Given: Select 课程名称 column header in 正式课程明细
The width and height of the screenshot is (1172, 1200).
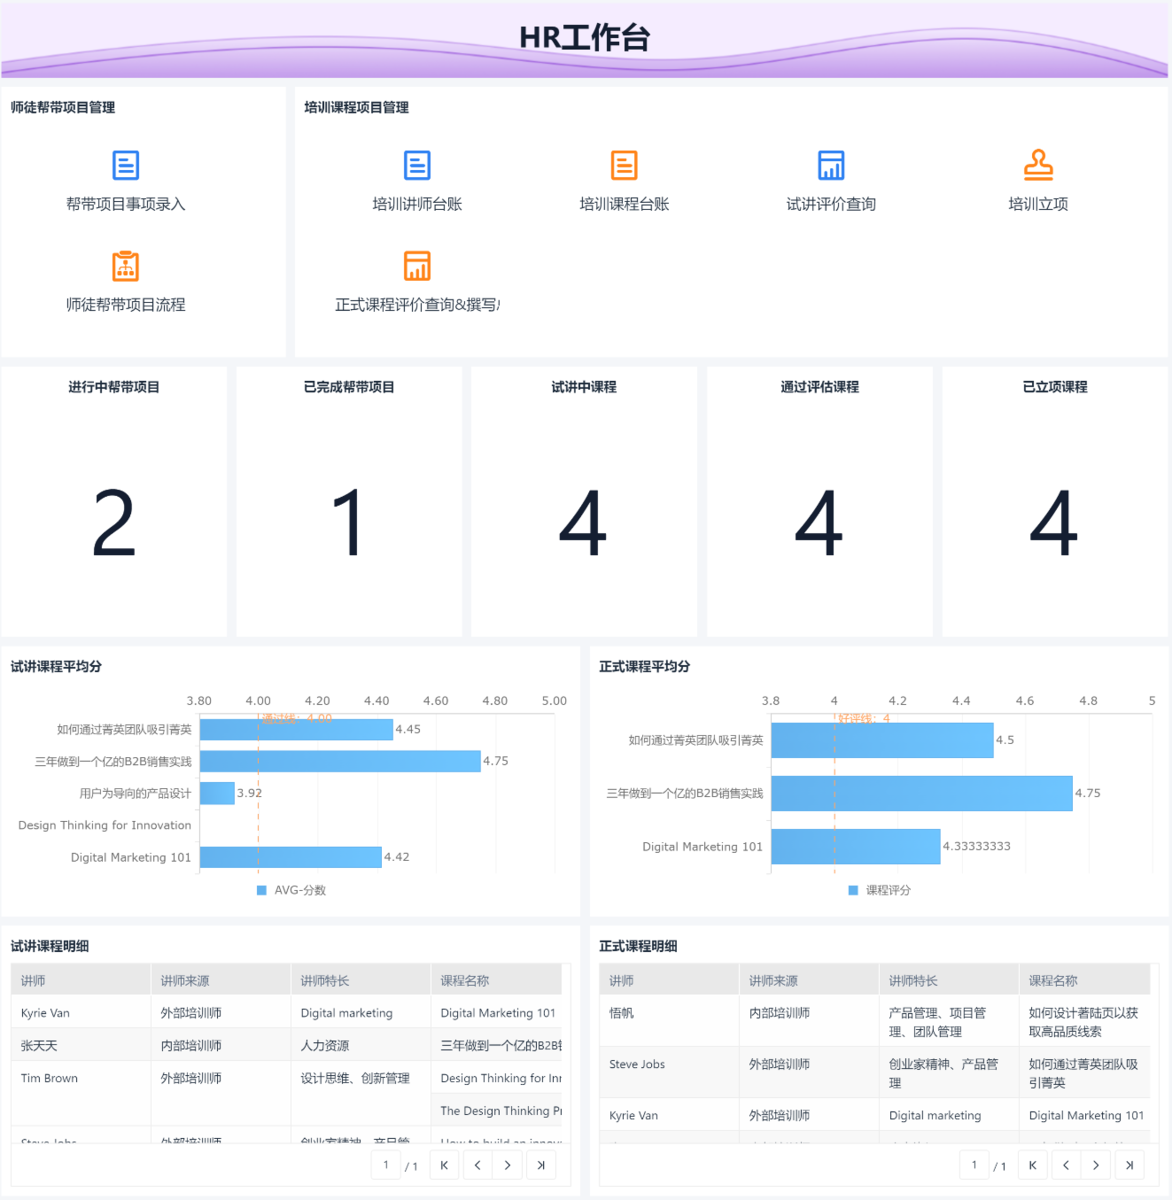Looking at the screenshot, I should (1089, 981).
